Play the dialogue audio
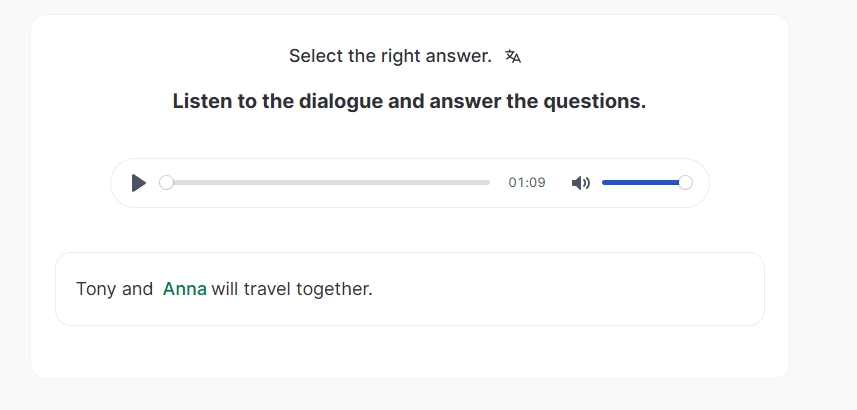 (x=139, y=183)
